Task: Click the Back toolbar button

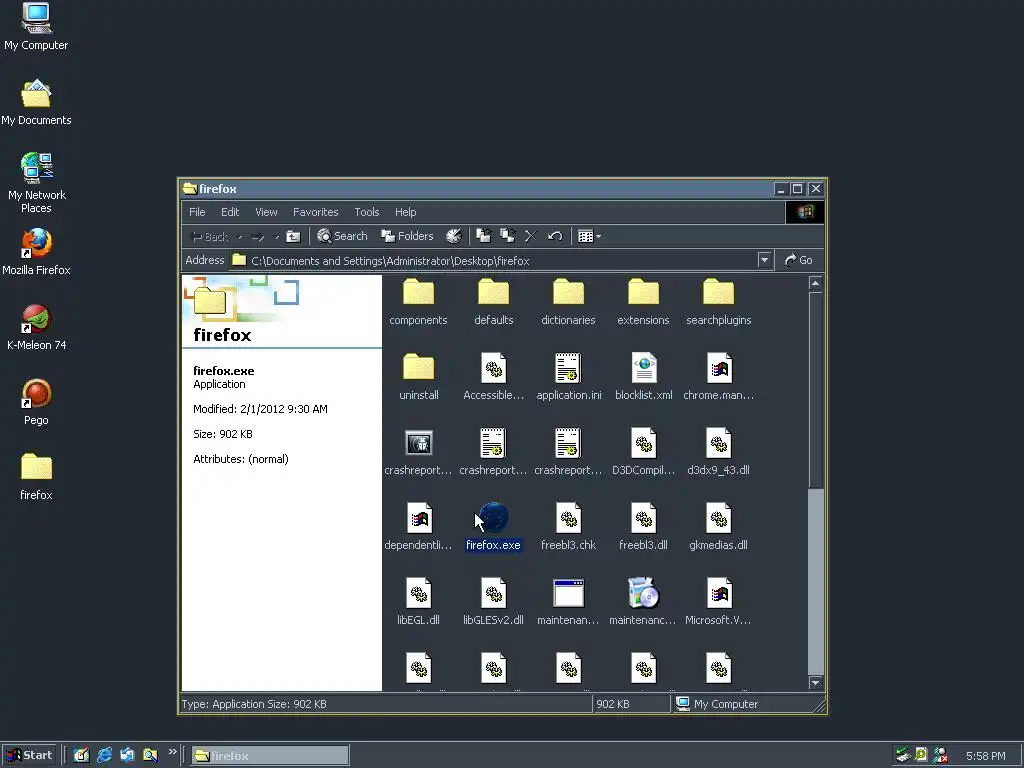Action: 209,236
